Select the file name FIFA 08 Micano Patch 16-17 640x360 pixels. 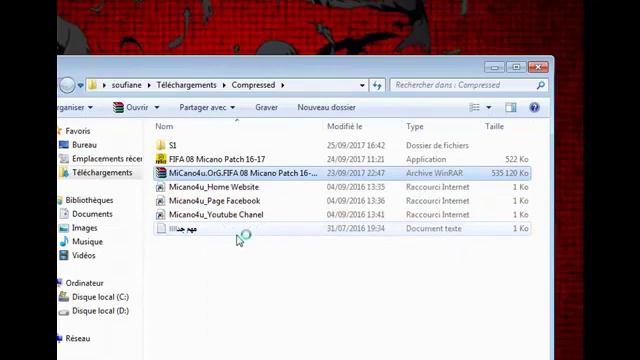pyautogui.click(x=217, y=159)
